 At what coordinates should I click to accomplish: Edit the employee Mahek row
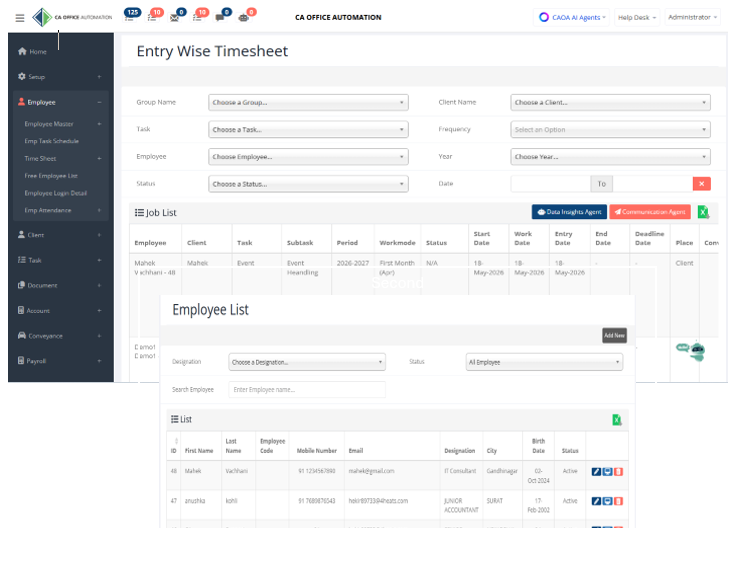pyautogui.click(x=596, y=472)
